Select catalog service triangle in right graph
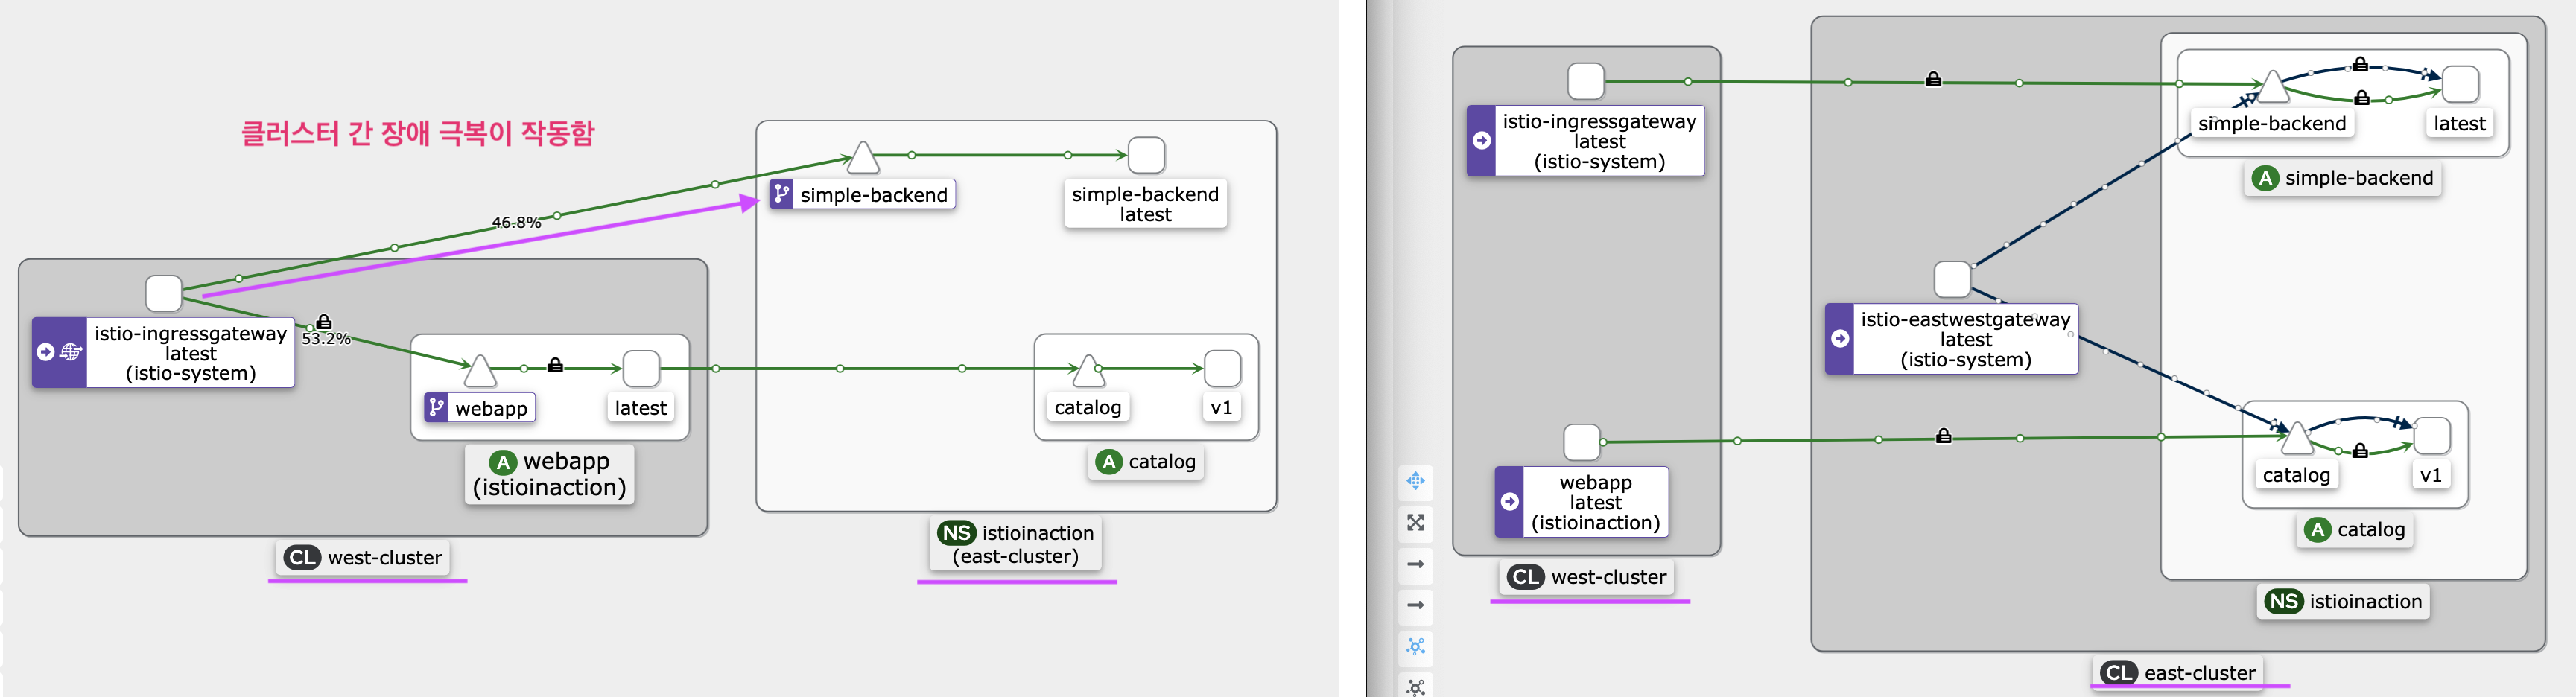The image size is (2576, 697). coord(2297,438)
